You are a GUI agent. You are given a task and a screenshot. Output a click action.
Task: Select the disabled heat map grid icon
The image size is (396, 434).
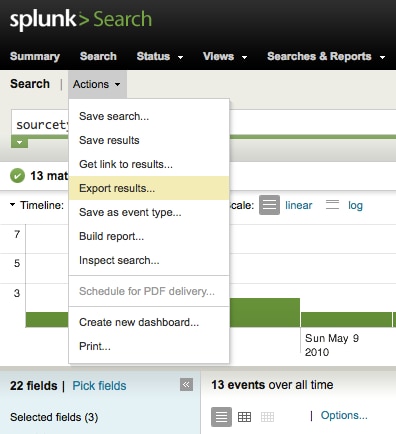point(267,417)
